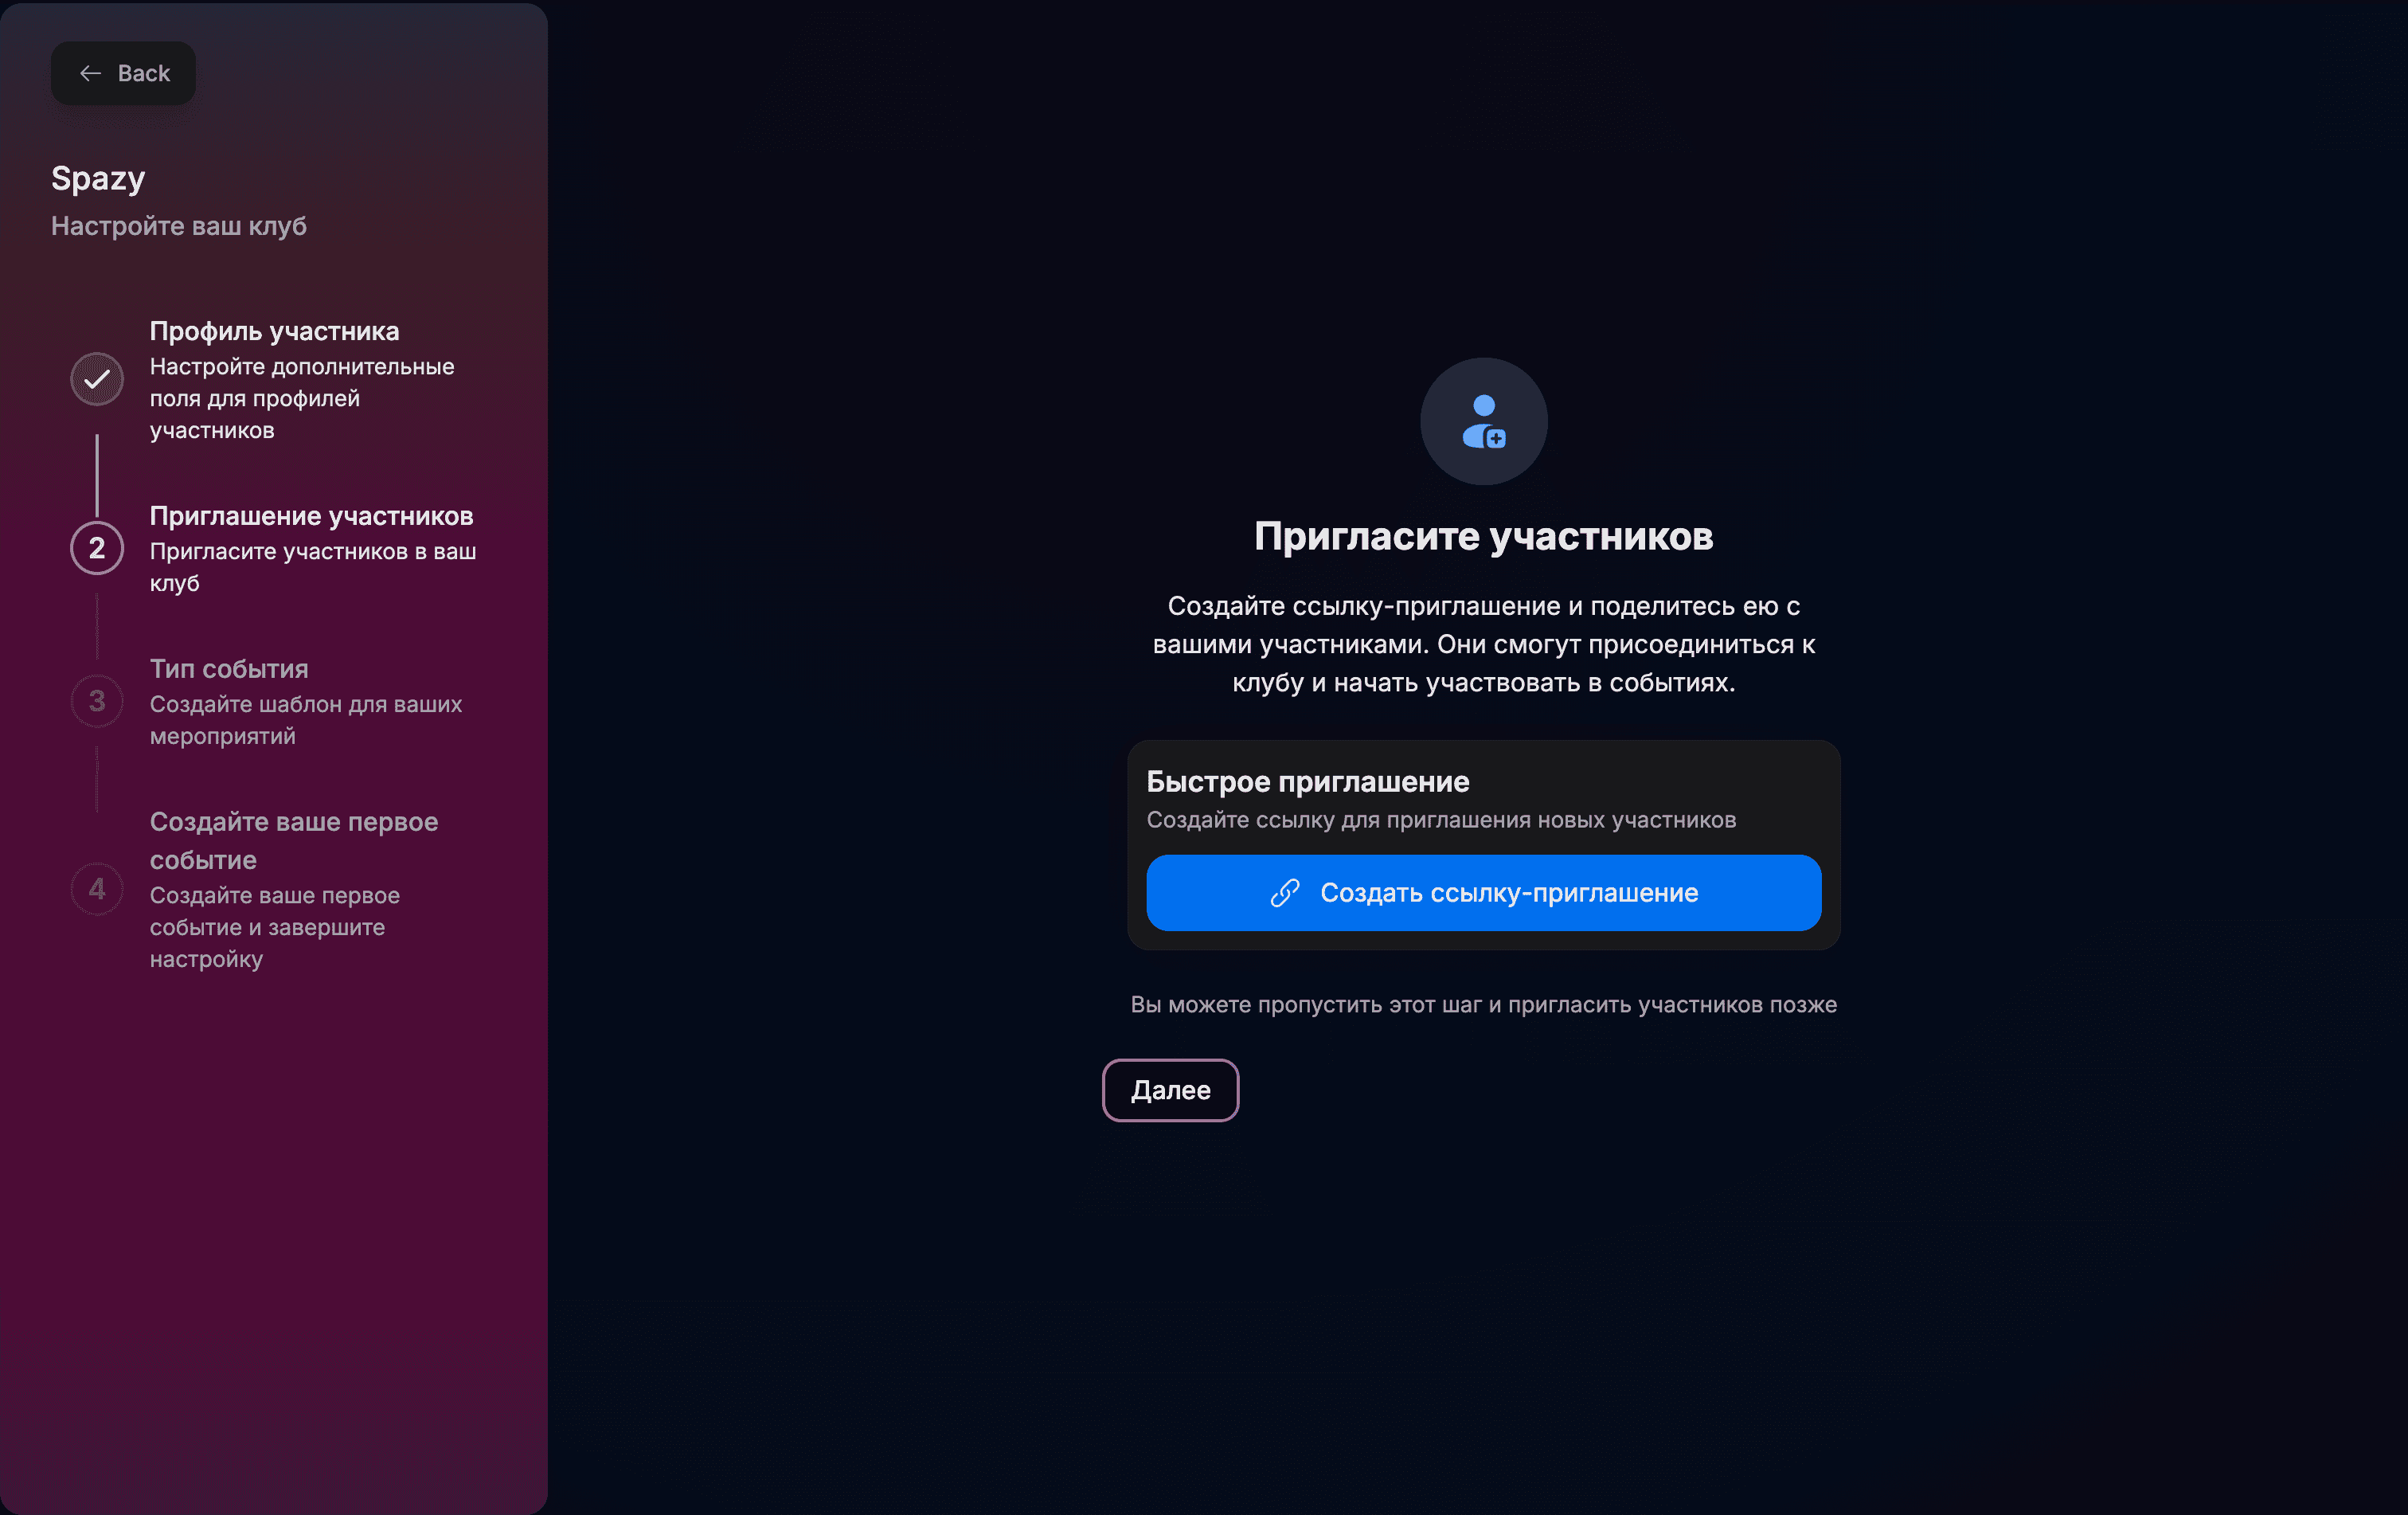Click text about skipping this step
This screenshot has height=1515, width=2408.
point(1483,1005)
